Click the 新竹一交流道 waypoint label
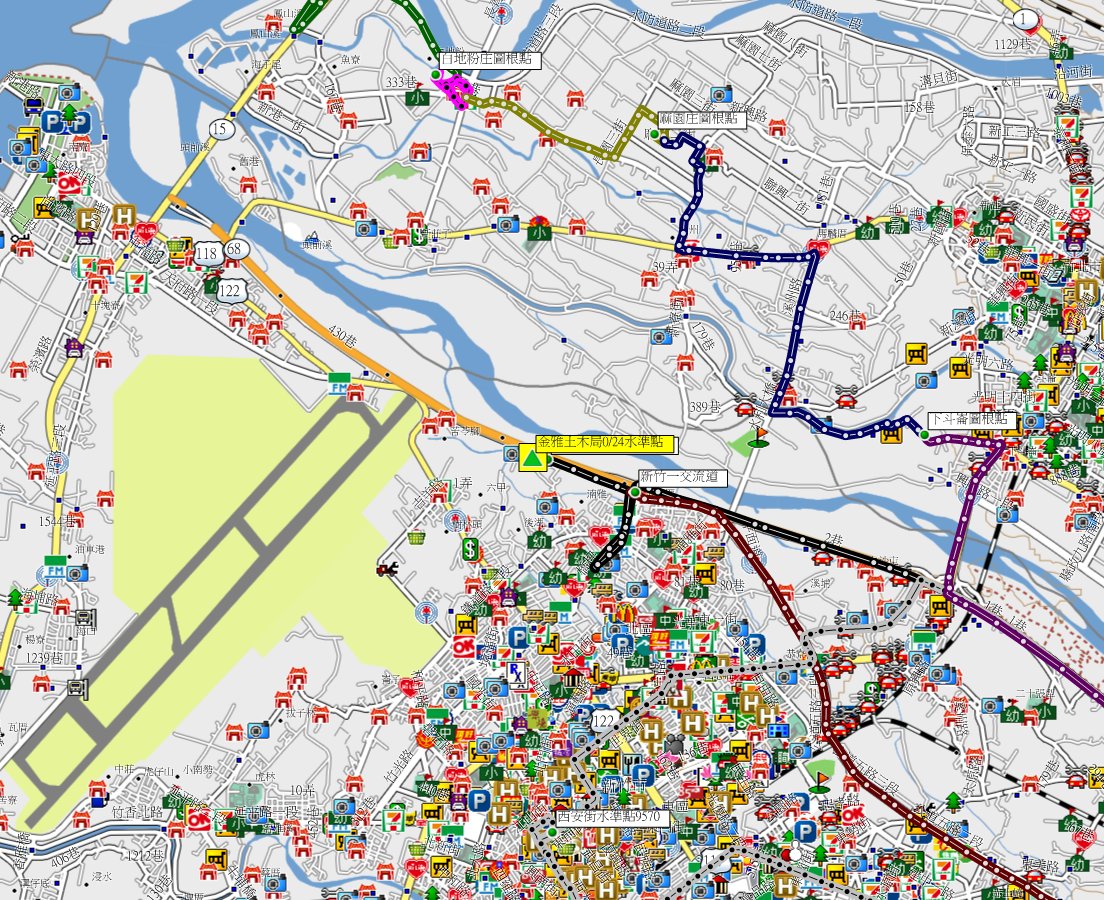The width and height of the screenshot is (1104, 900). (682, 478)
